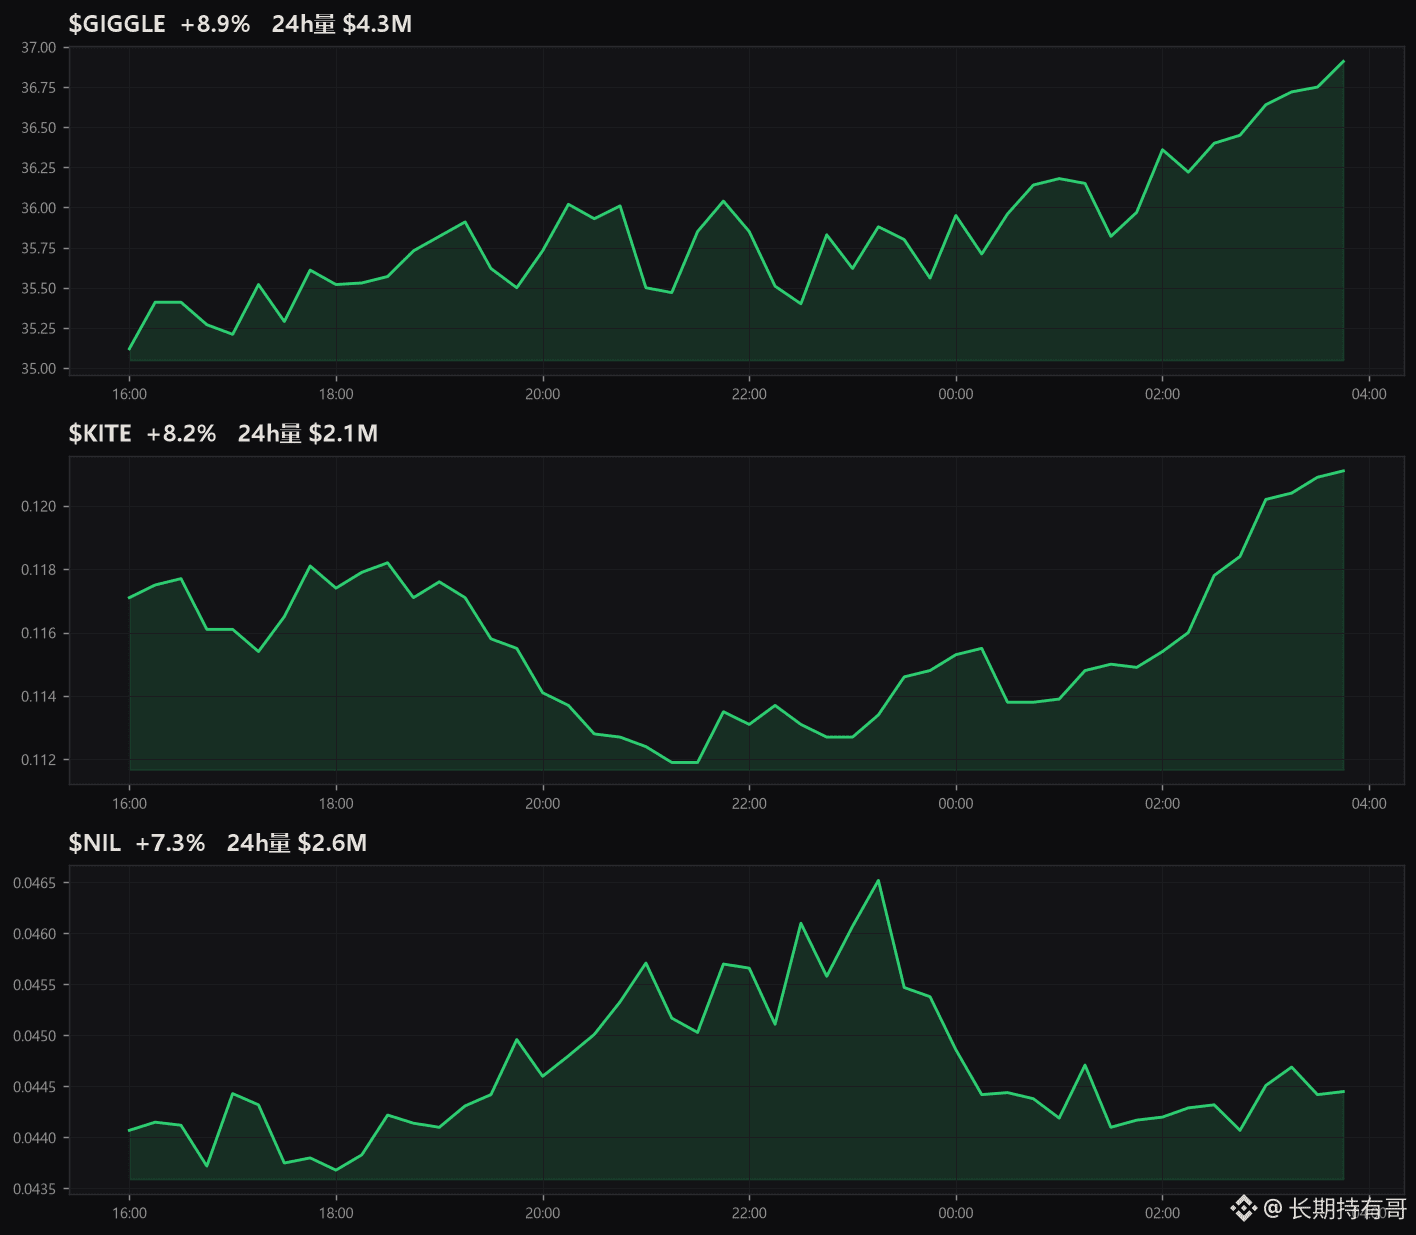Image resolution: width=1416 pixels, height=1235 pixels.
Task: Click the 37.00 price label on GIGGLE chart
Action: coord(39,48)
